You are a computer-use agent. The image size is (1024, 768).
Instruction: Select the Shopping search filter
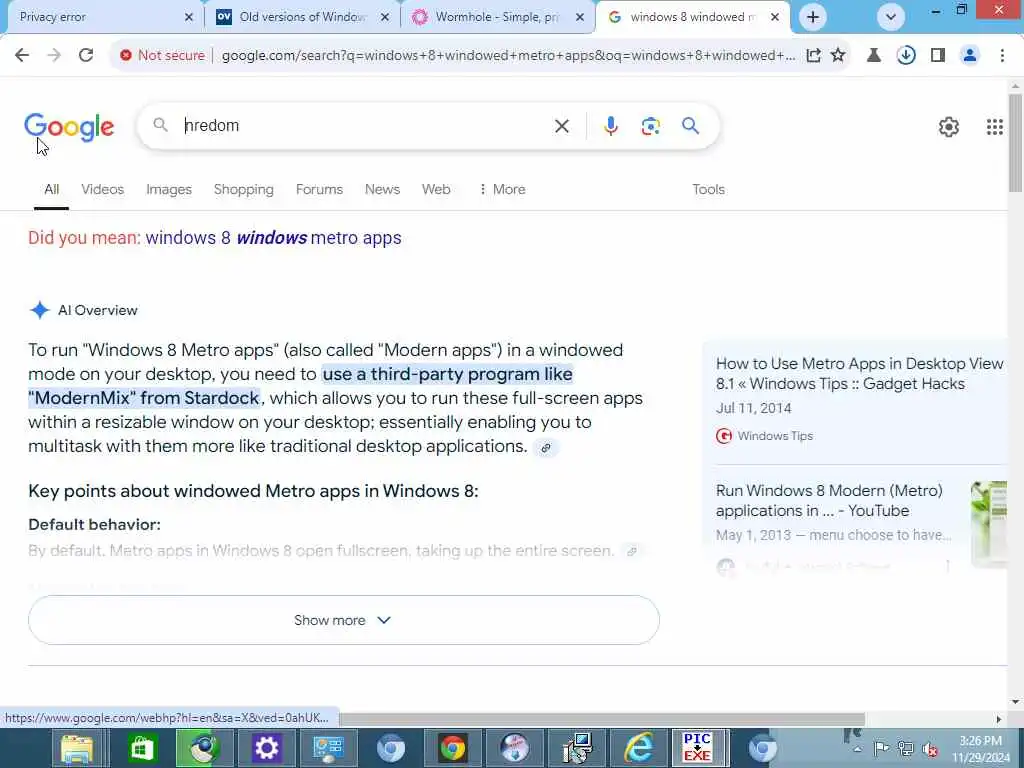click(244, 189)
